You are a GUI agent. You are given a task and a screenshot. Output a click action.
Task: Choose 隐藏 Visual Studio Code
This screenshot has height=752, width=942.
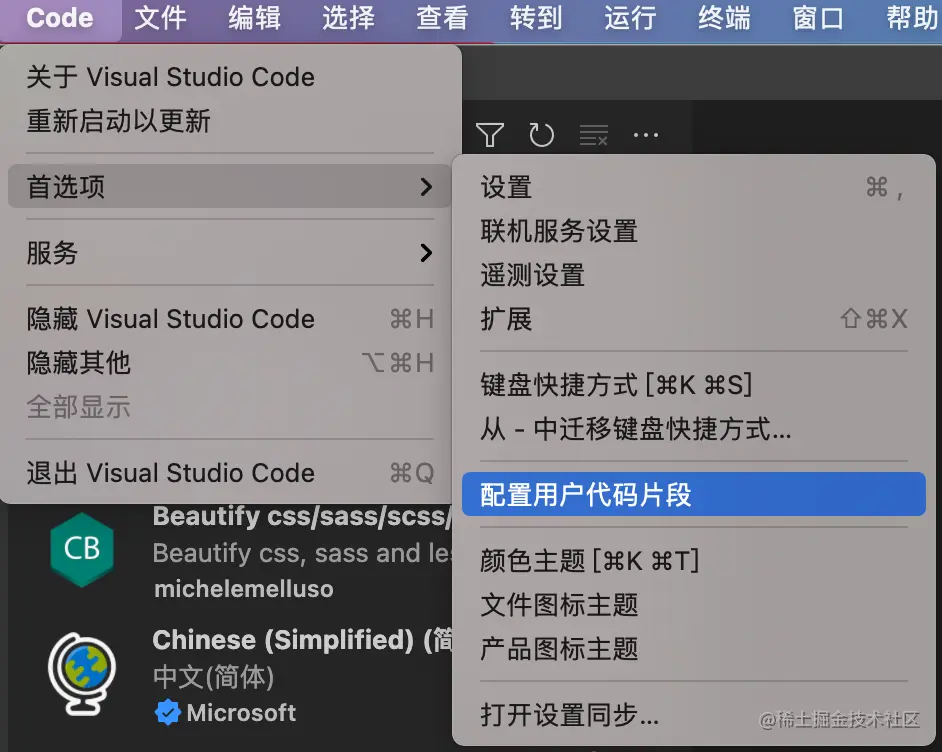click(x=230, y=319)
